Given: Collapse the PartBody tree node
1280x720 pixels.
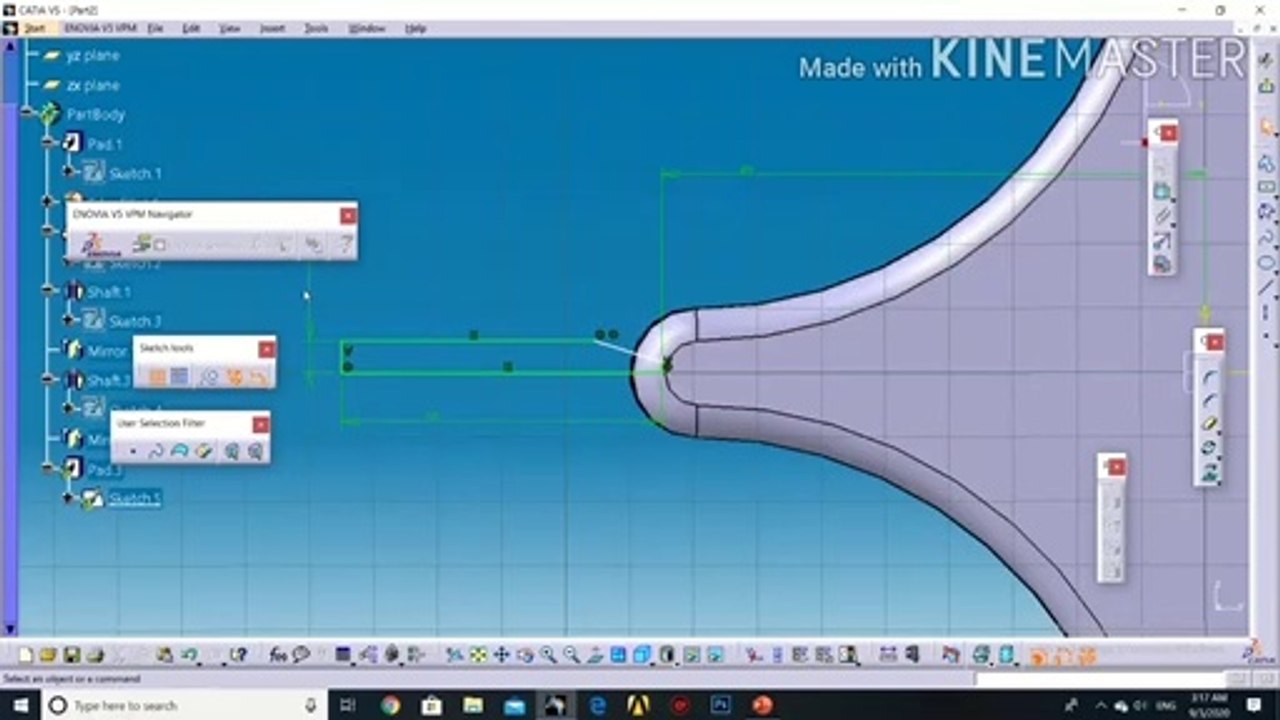Looking at the screenshot, I should 29,112.
